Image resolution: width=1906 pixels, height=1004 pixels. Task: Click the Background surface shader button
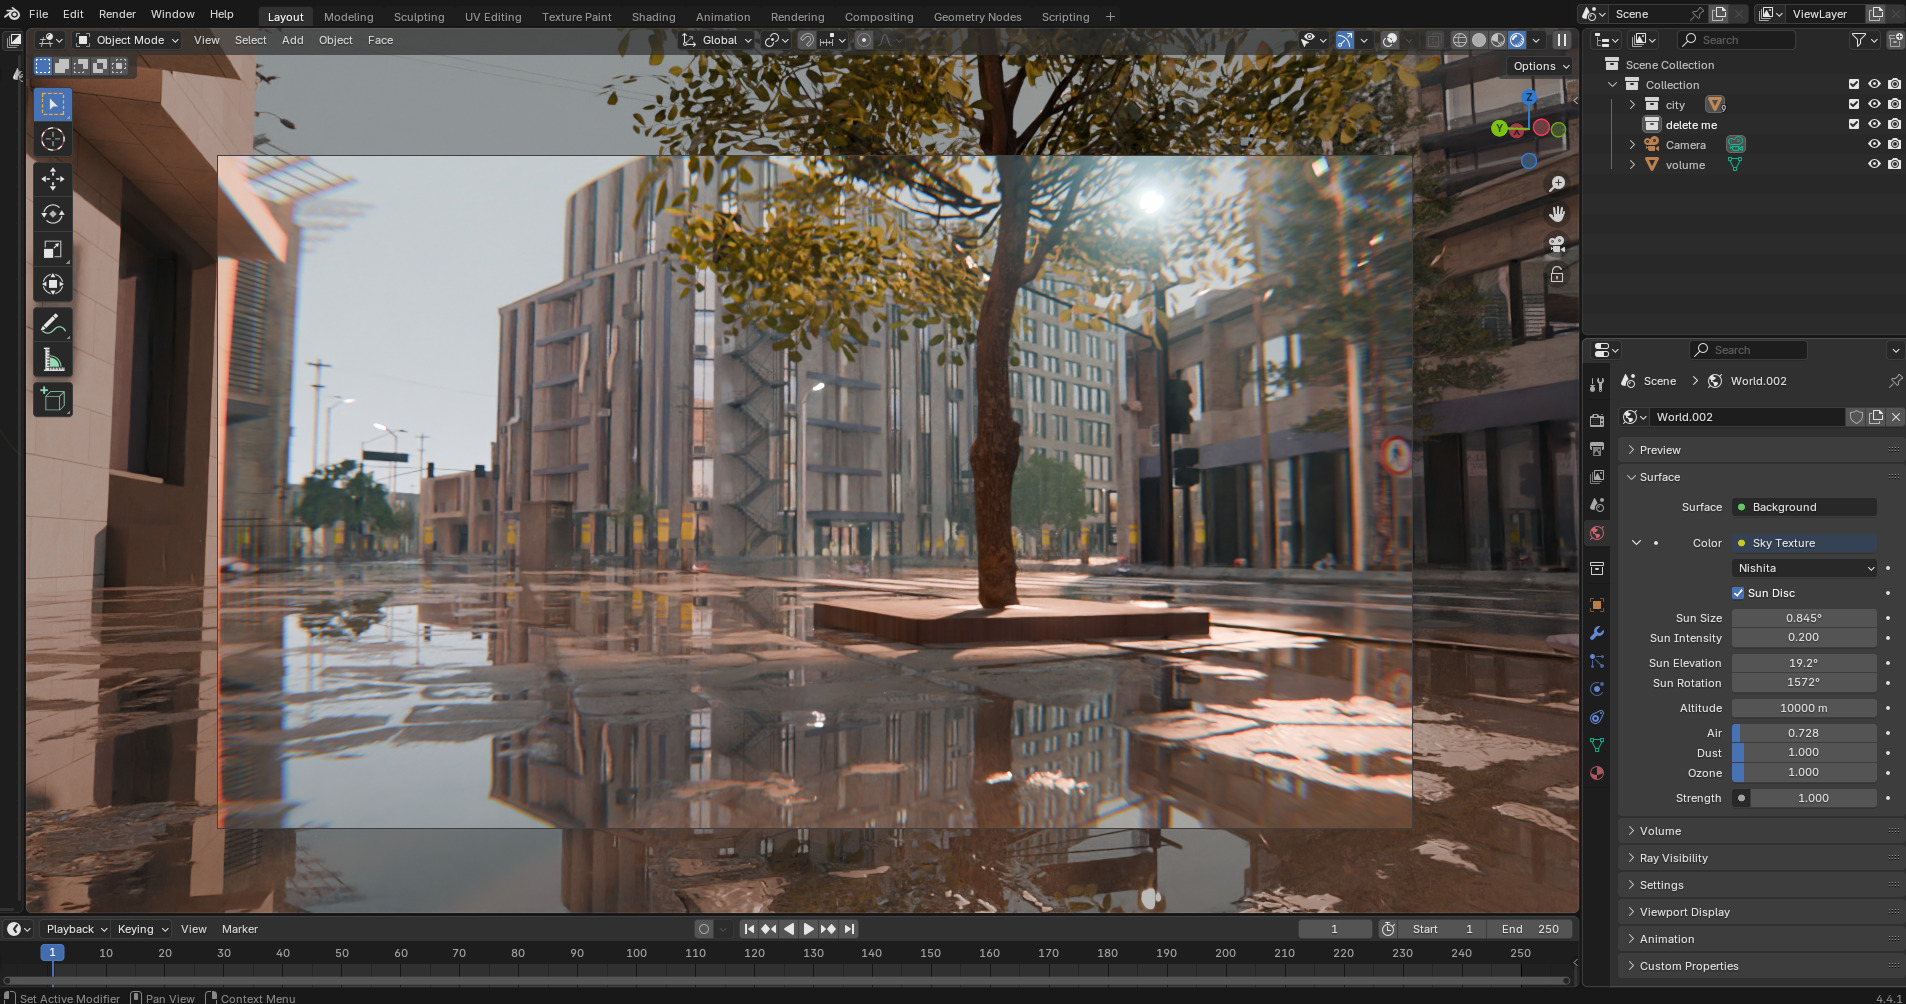click(x=1805, y=507)
